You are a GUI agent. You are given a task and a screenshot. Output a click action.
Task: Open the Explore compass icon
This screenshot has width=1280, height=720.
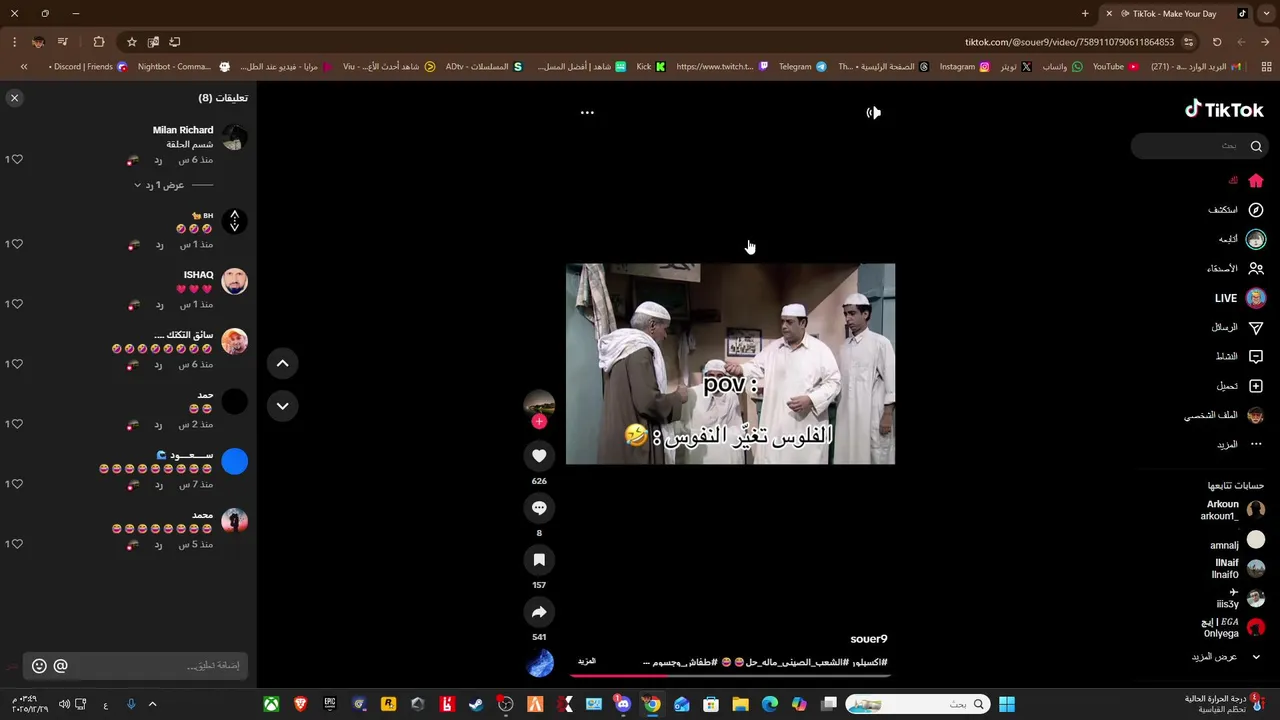pyautogui.click(x=1256, y=210)
